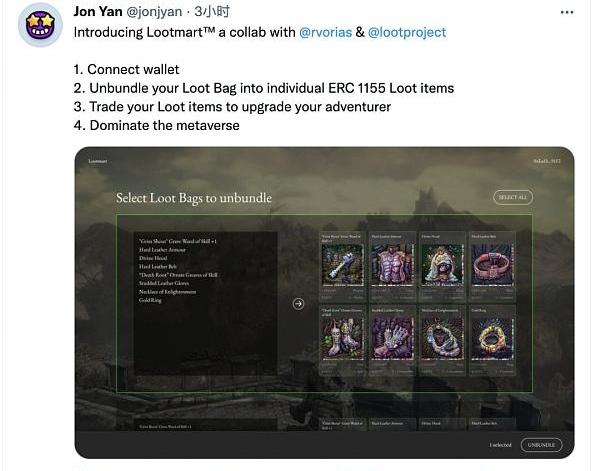Click the wallet address in header
Viewport: 600px width, 471px height.
click(547, 161)
